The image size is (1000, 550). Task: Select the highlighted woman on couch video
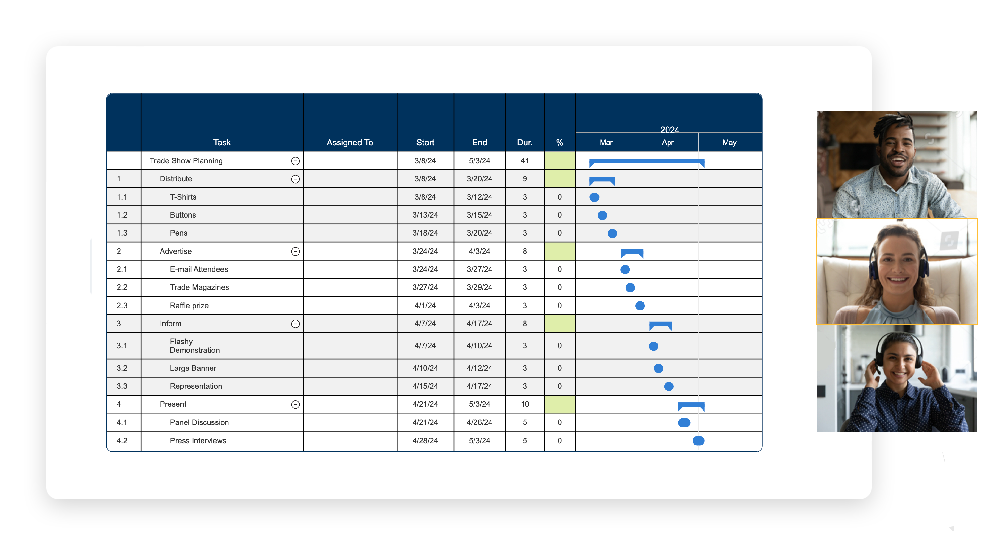pyautogui.click(x=897, y=272)
